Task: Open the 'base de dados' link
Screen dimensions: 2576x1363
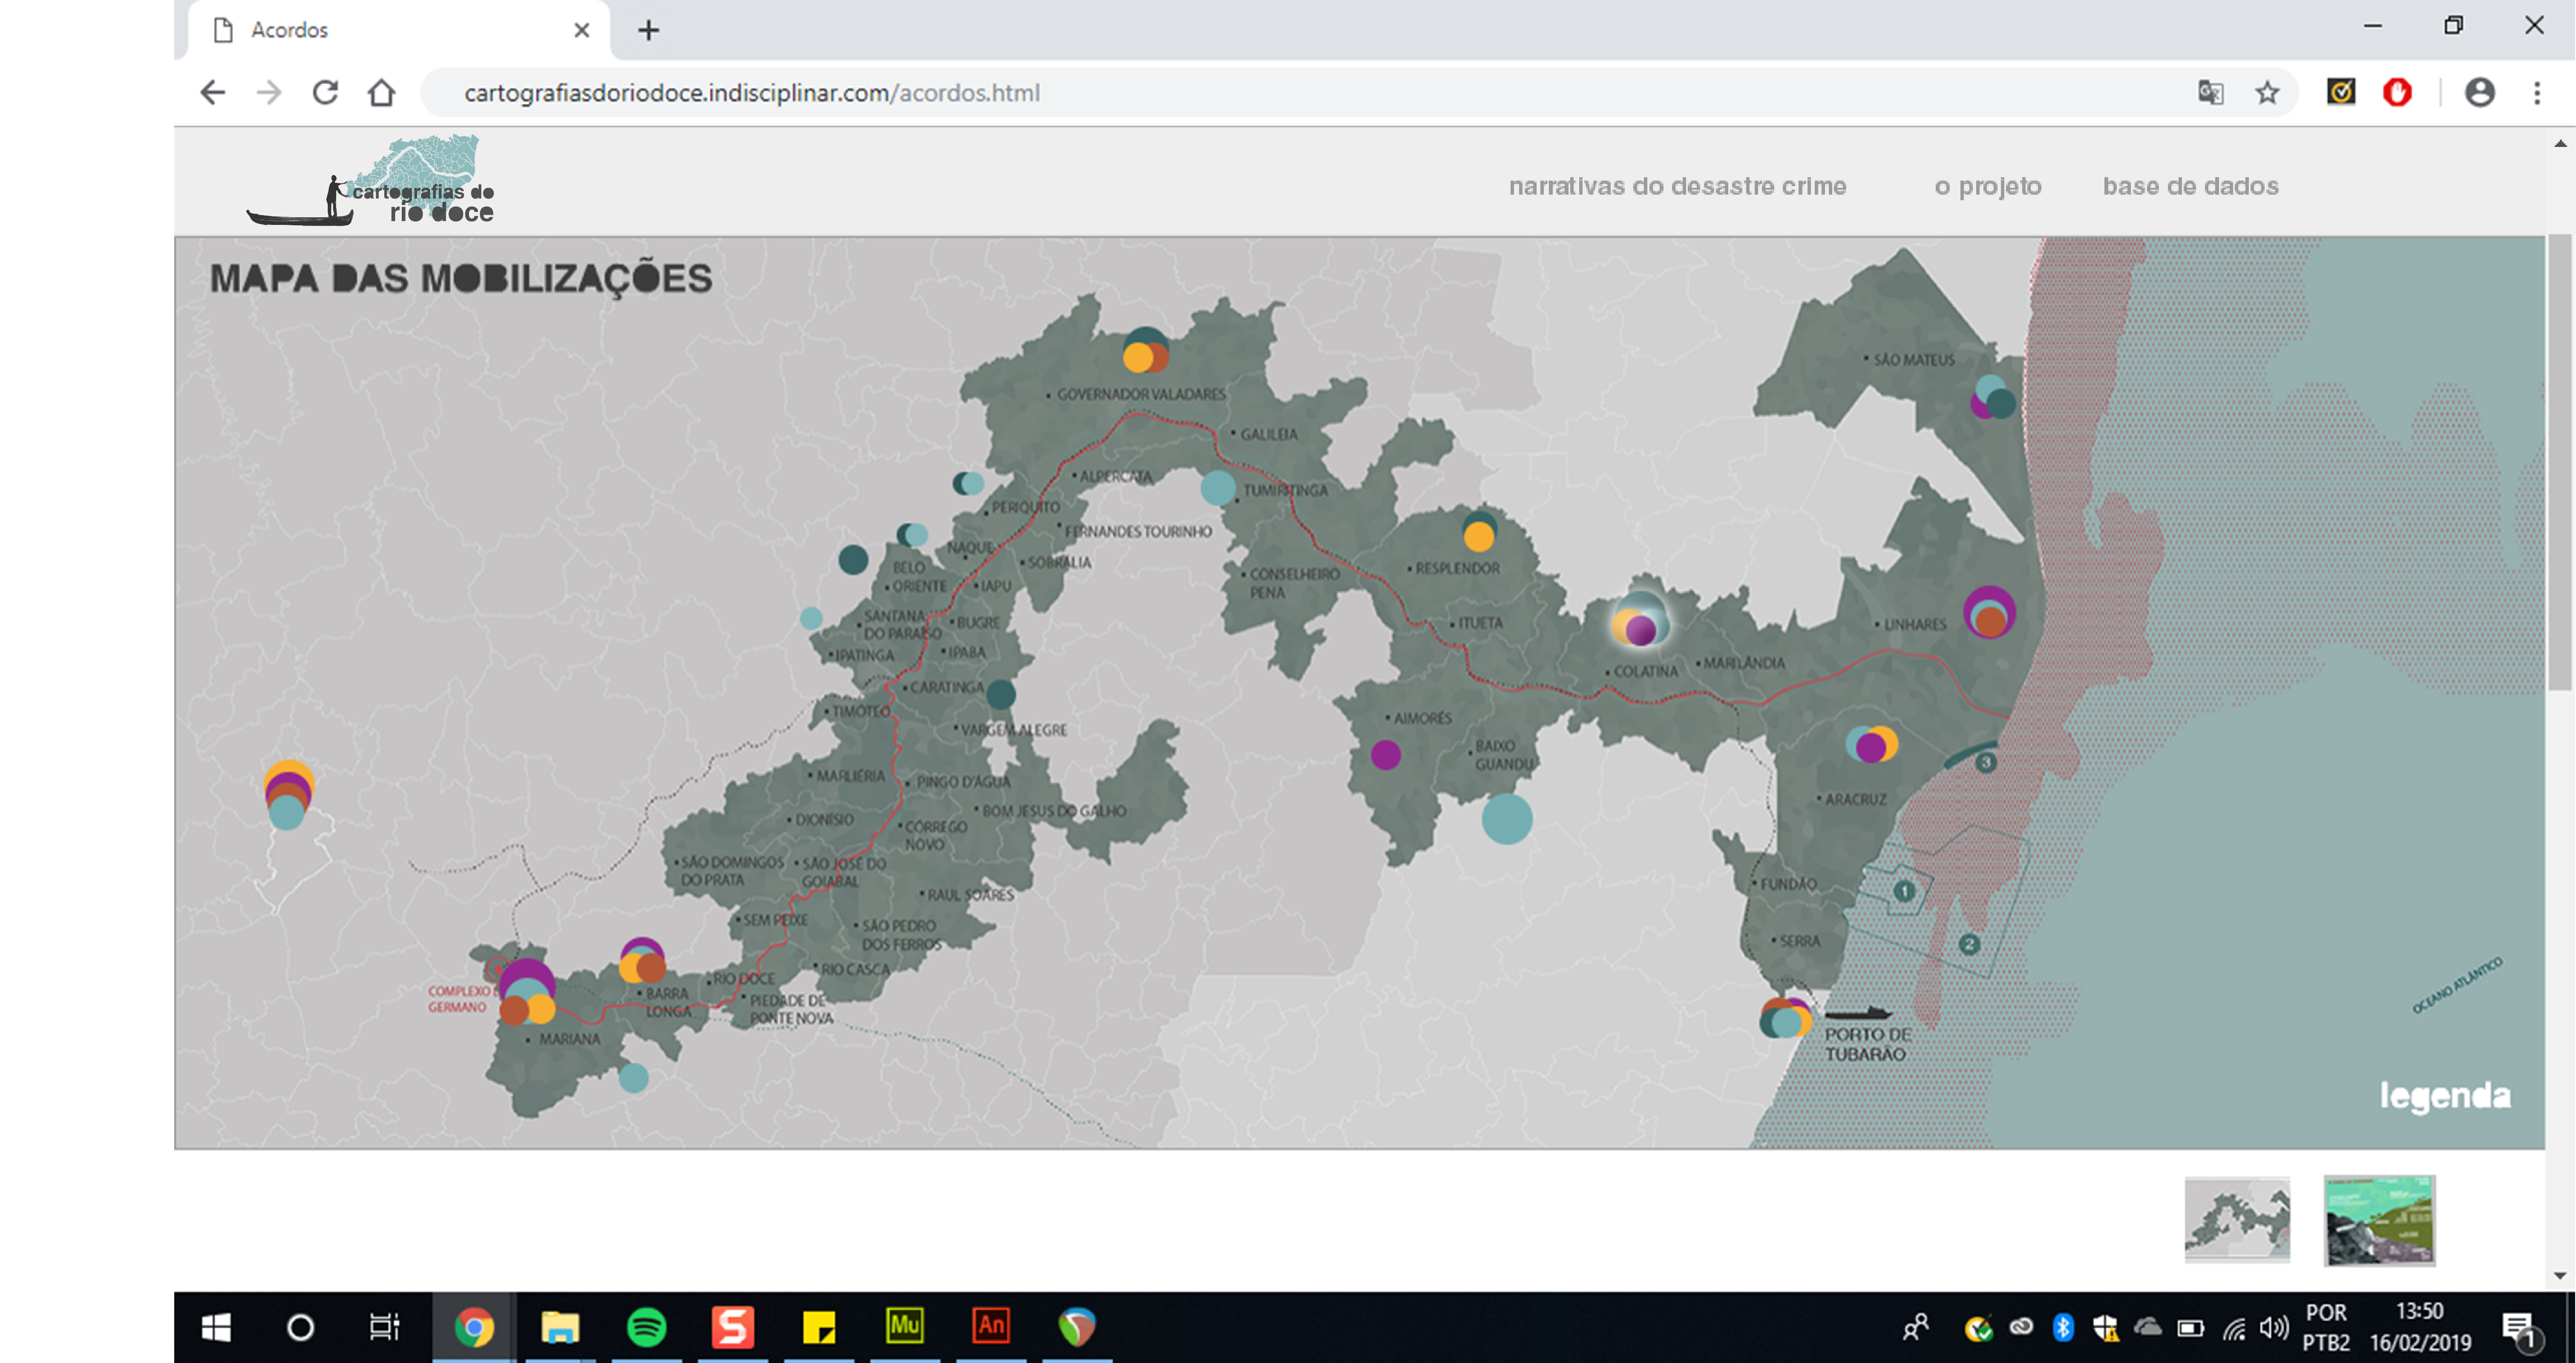Action: (2190, 186)
